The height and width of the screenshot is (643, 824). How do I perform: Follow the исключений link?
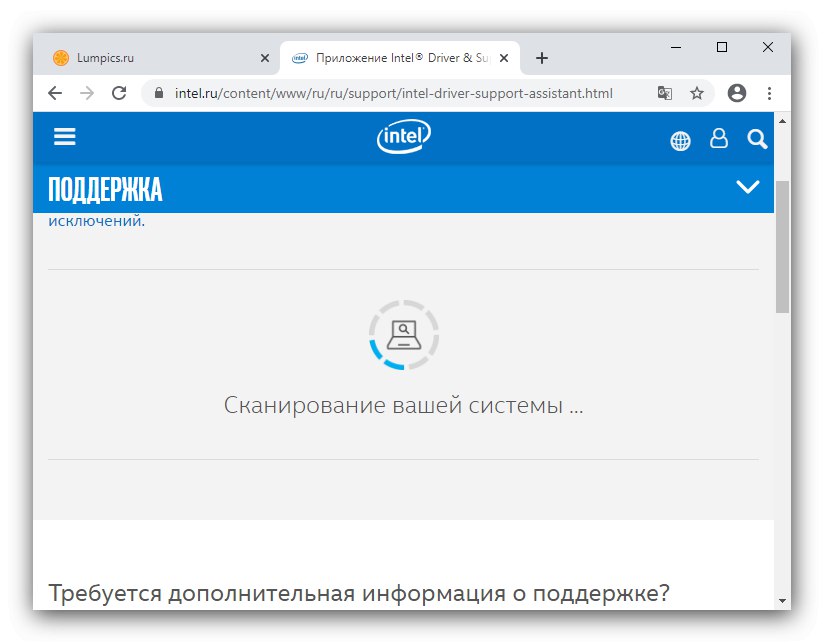97,221
